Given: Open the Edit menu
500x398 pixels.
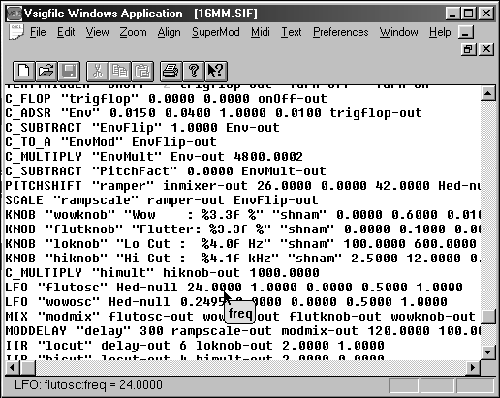Looking at the screenshot, I should [66, 32].
